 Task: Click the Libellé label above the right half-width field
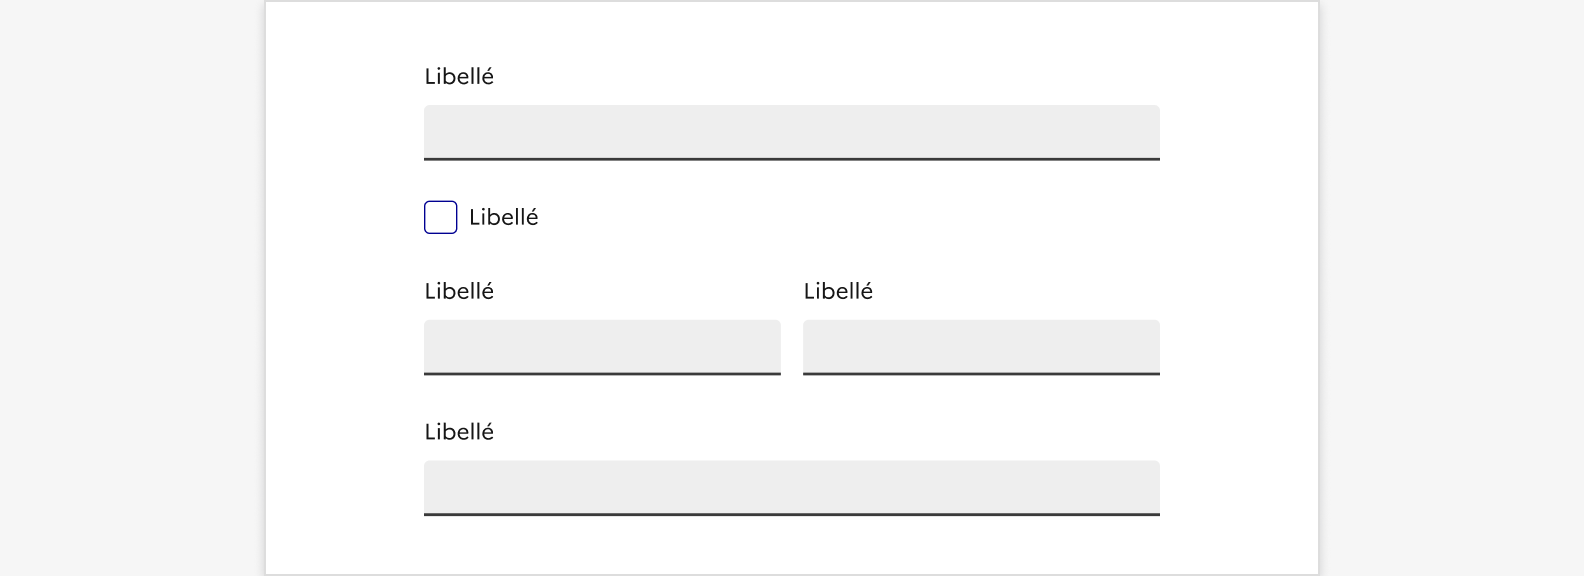click(838, 291)
